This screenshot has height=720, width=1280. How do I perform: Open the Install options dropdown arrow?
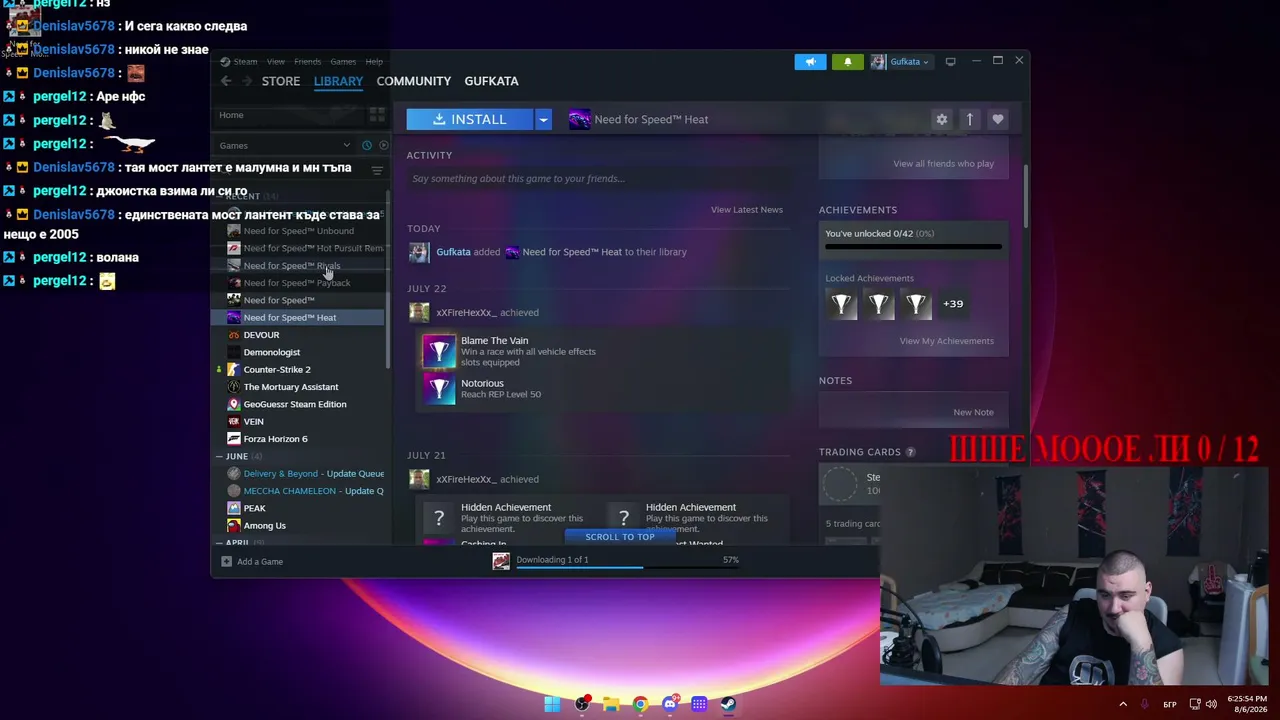point(543,119)
